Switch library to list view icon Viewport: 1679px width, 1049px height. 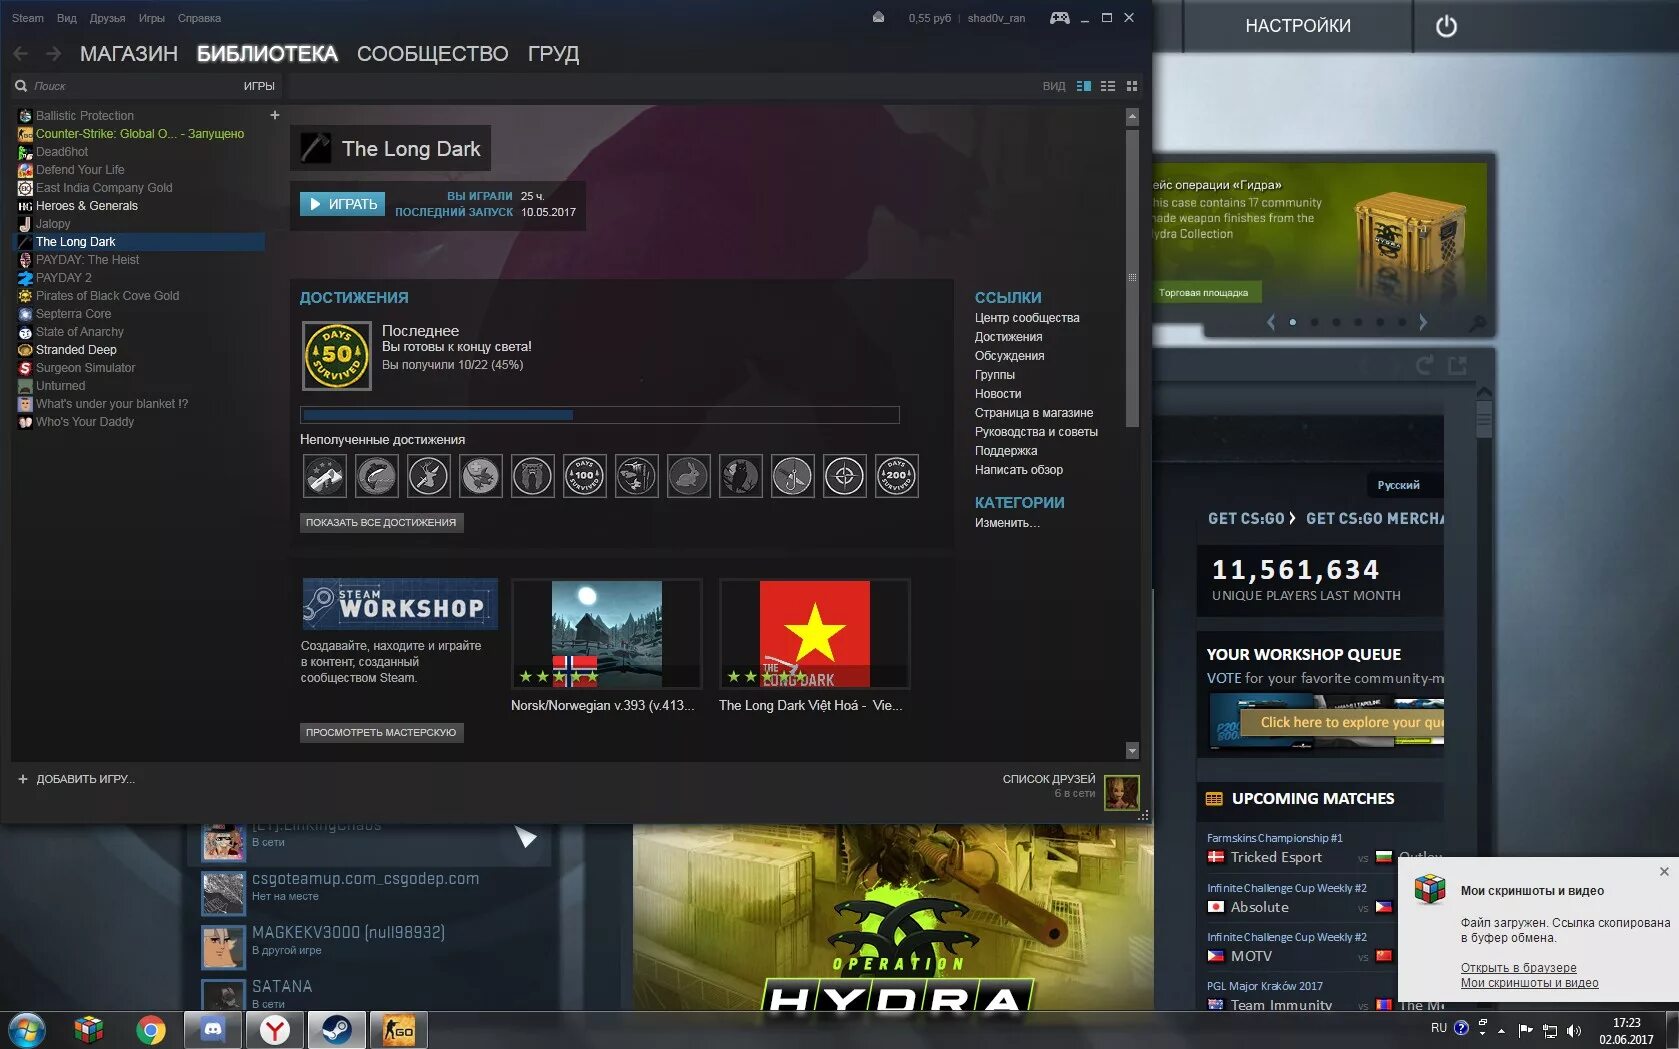pos(1108,86)
